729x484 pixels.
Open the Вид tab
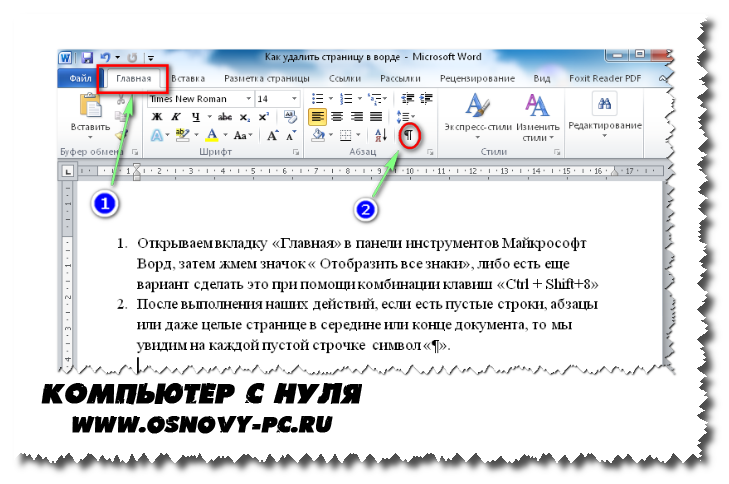(x=542, y=79)
